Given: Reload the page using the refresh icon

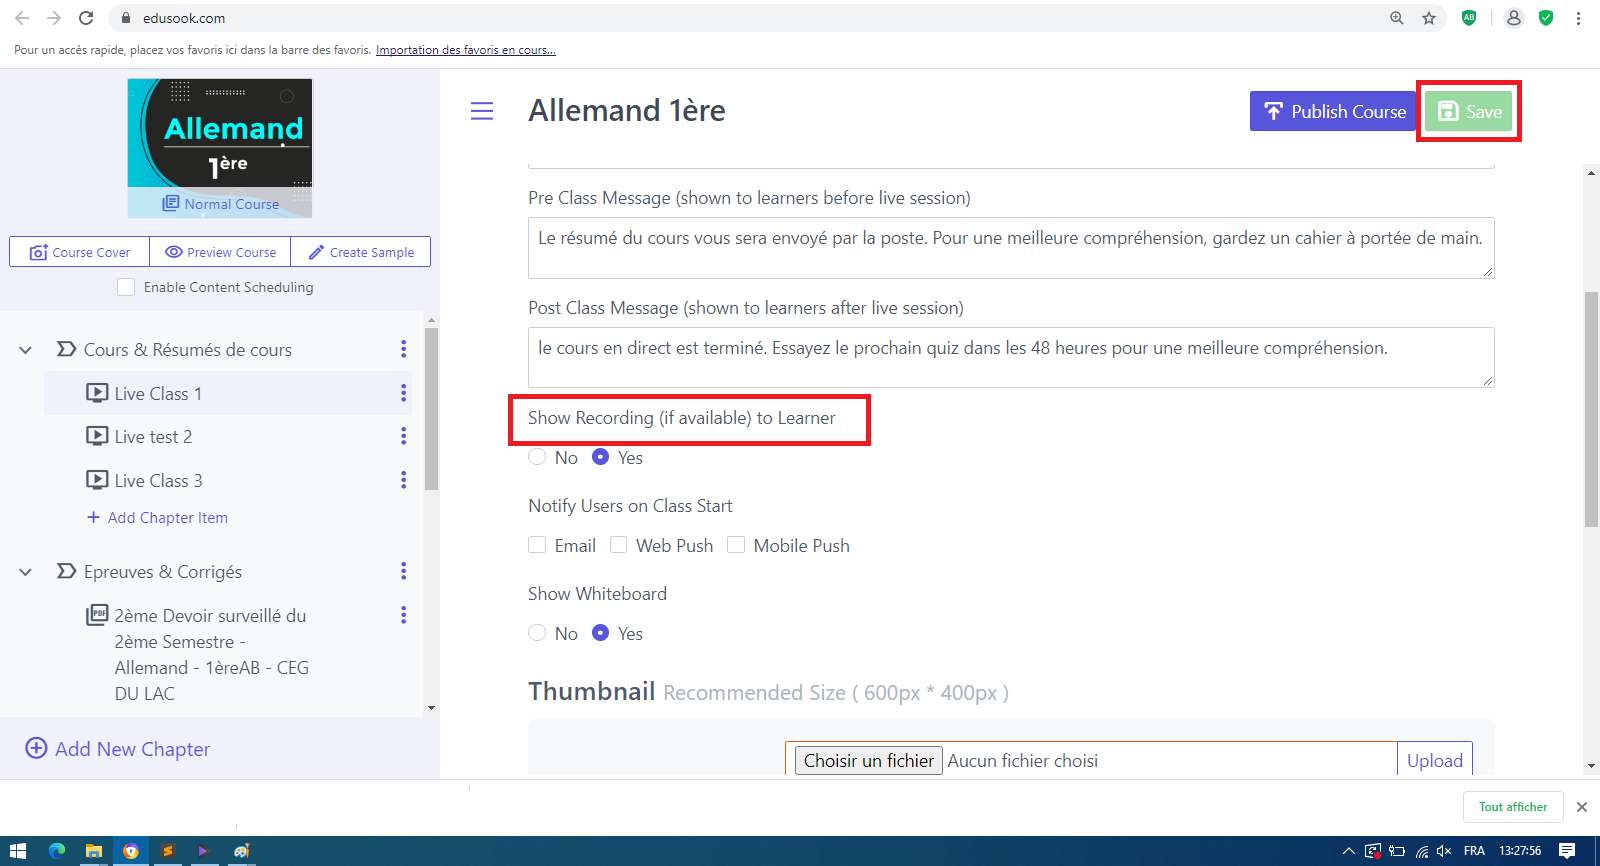Looking at the screenshot, I should pyautogui.click(x=86, y=18).
